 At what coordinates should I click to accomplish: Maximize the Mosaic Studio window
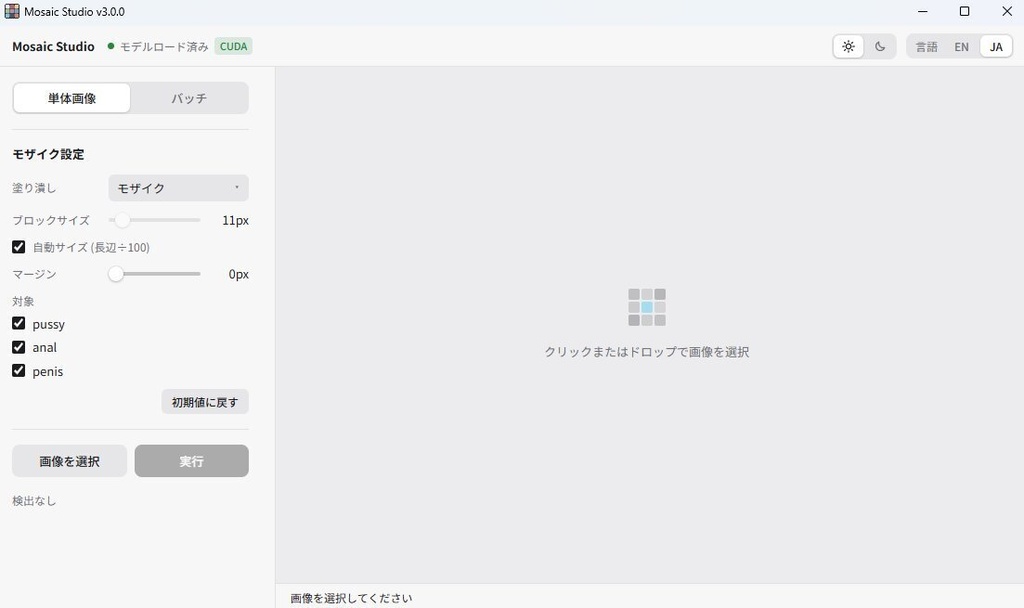click(x=965, y=11)
